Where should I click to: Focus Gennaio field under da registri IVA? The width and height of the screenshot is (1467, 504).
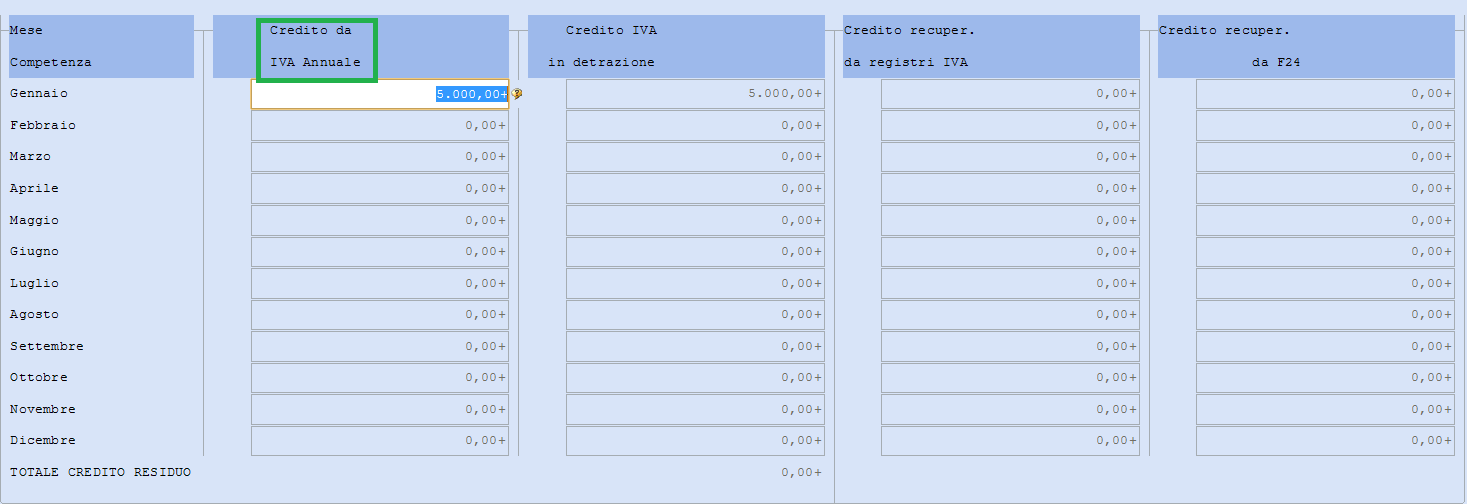(1010, 94)
